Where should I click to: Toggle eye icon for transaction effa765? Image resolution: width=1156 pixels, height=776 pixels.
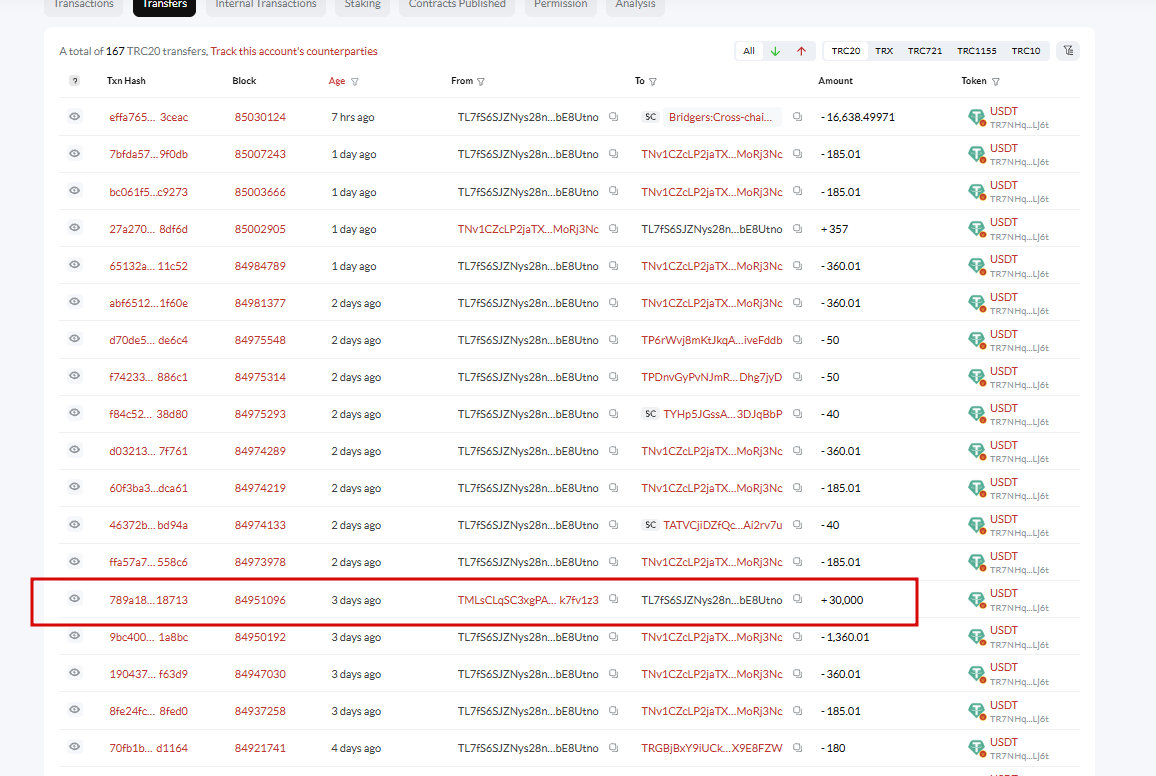pyautogui.click(x=74, y=116)
